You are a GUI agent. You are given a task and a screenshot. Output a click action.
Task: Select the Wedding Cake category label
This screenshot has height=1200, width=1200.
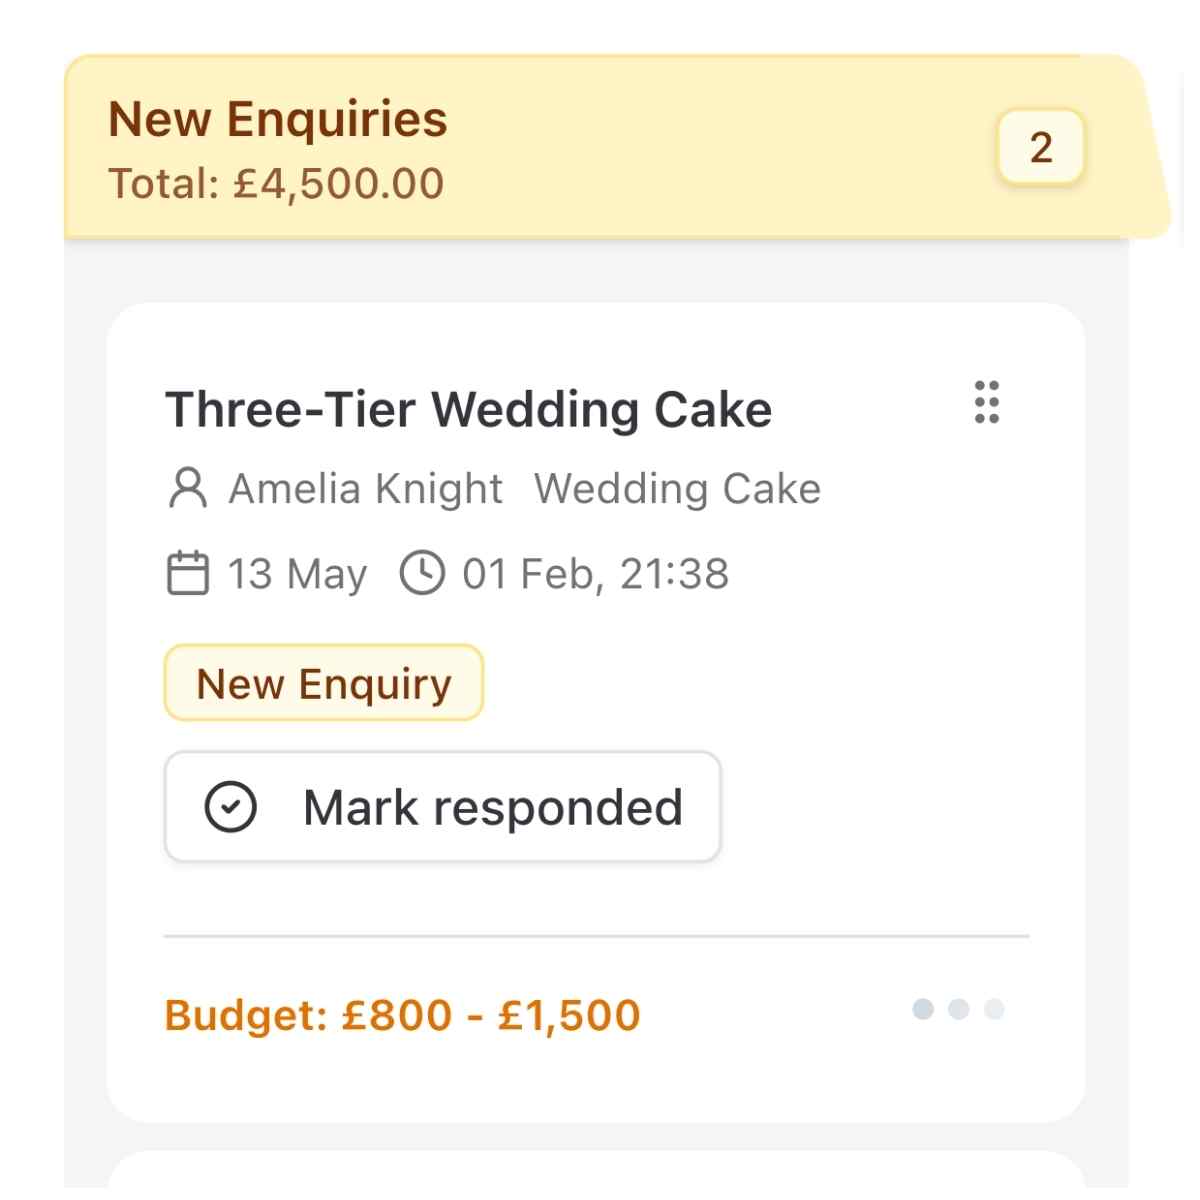click(677, 489)
